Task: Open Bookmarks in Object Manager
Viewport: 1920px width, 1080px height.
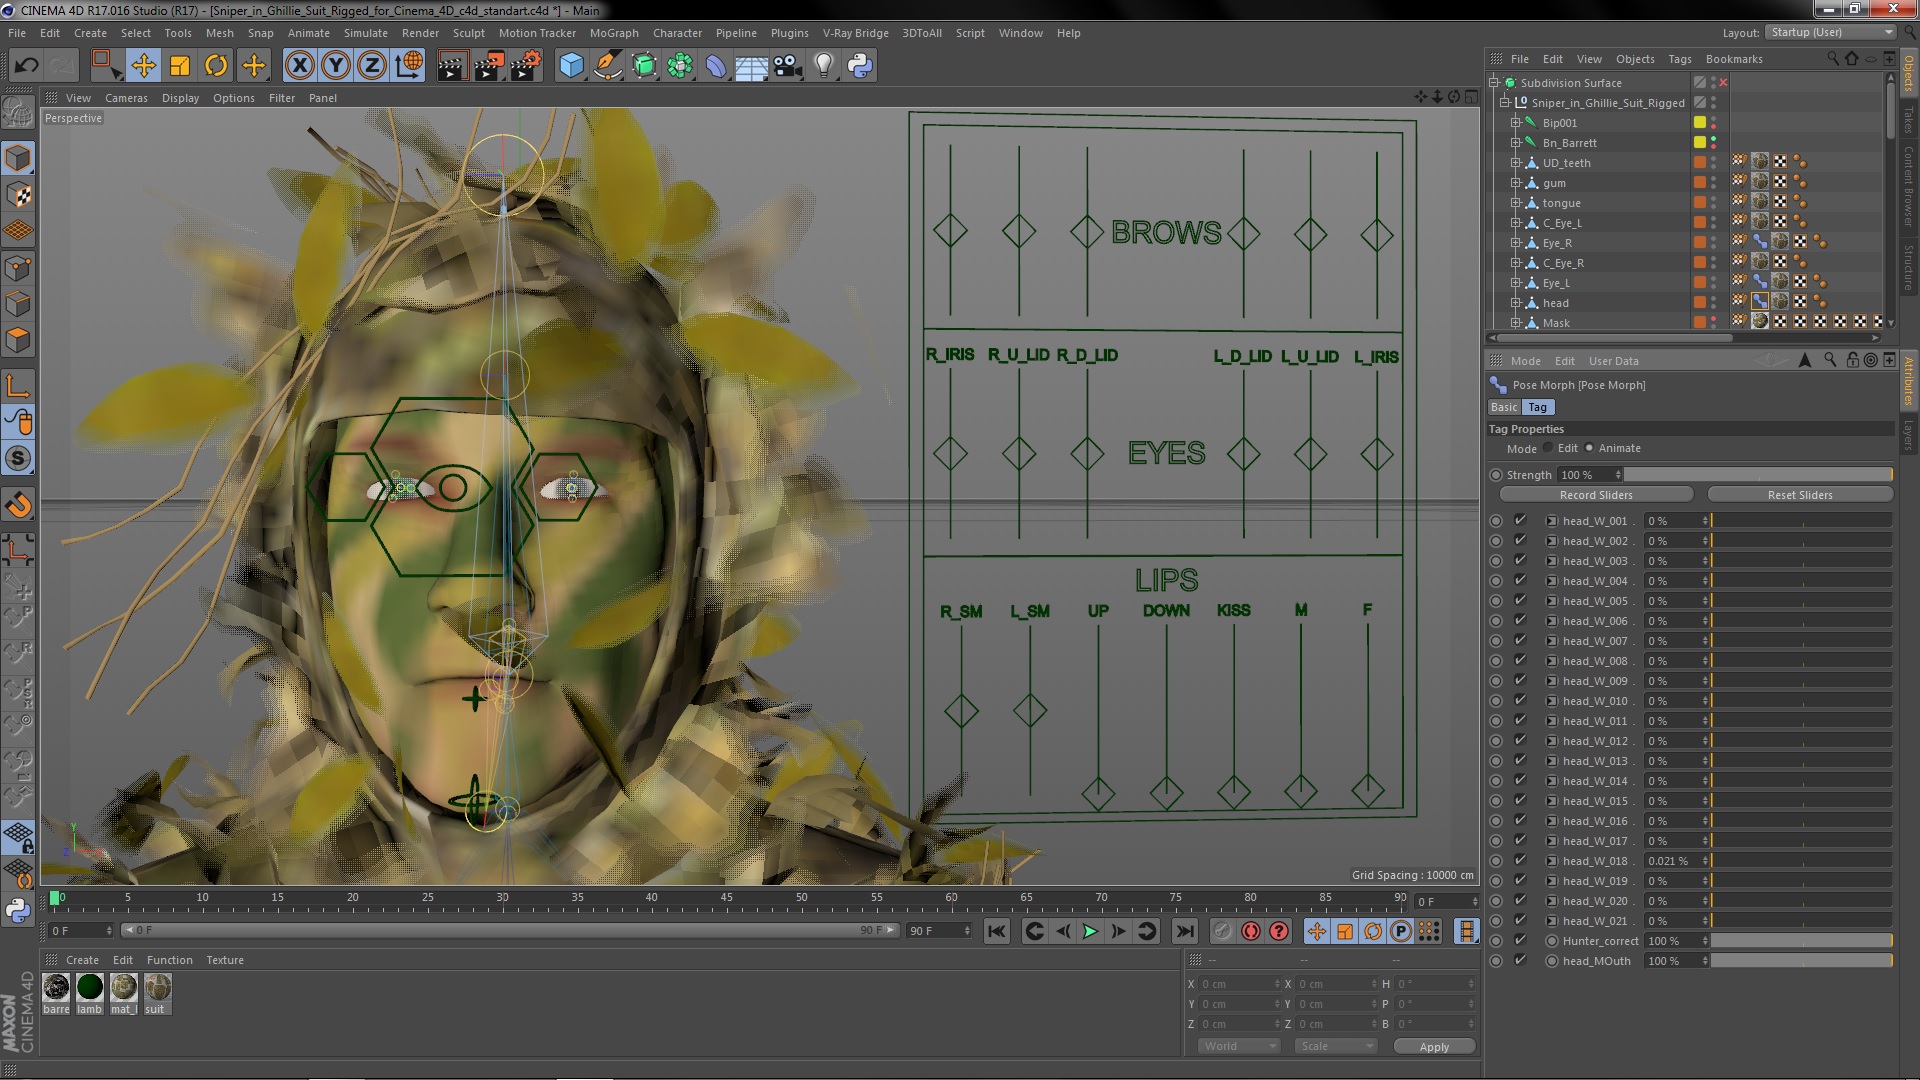Action: pos(1734,59)
